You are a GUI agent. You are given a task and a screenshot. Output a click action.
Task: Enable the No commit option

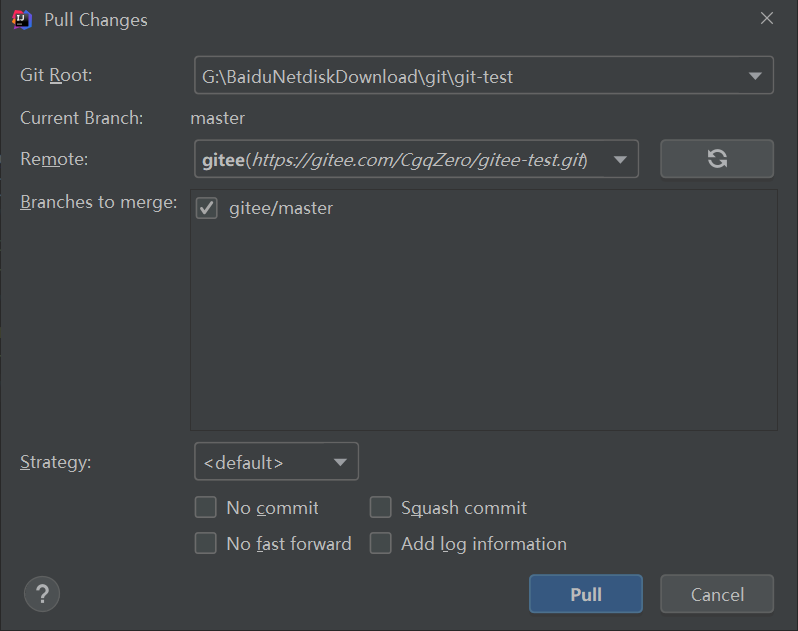[206, 507]
